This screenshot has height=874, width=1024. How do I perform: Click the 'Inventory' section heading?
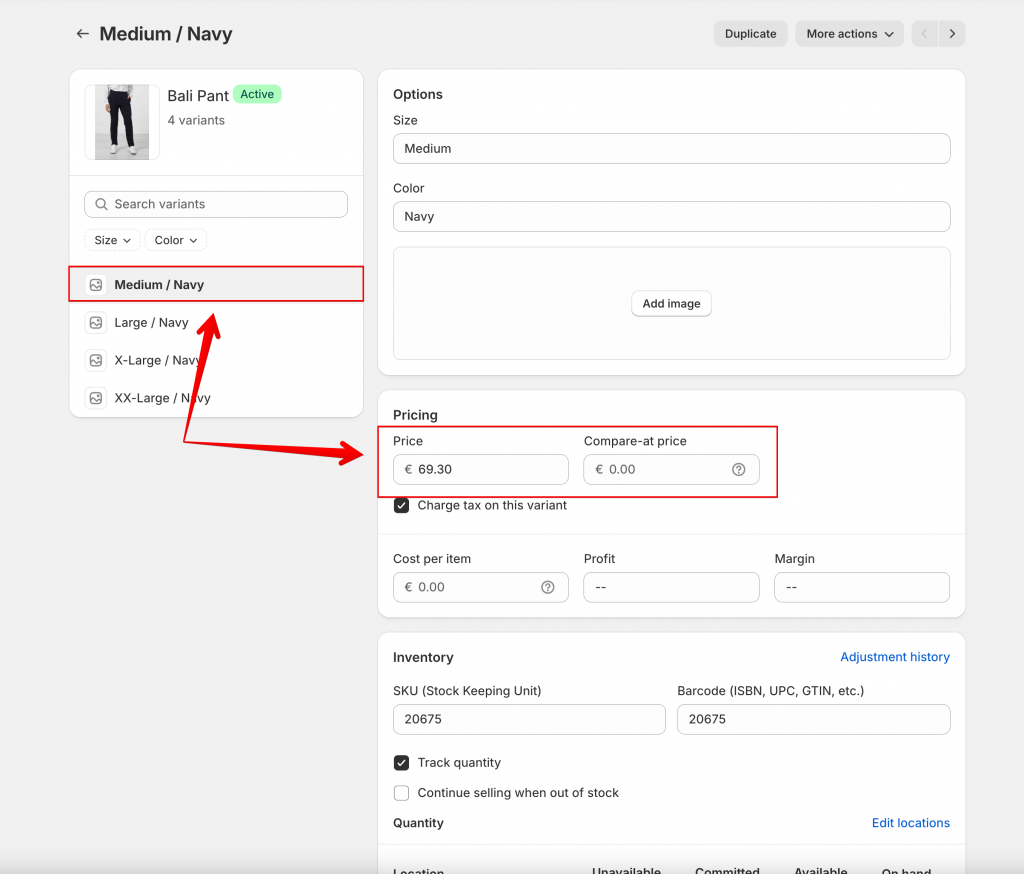coord(423,657)
